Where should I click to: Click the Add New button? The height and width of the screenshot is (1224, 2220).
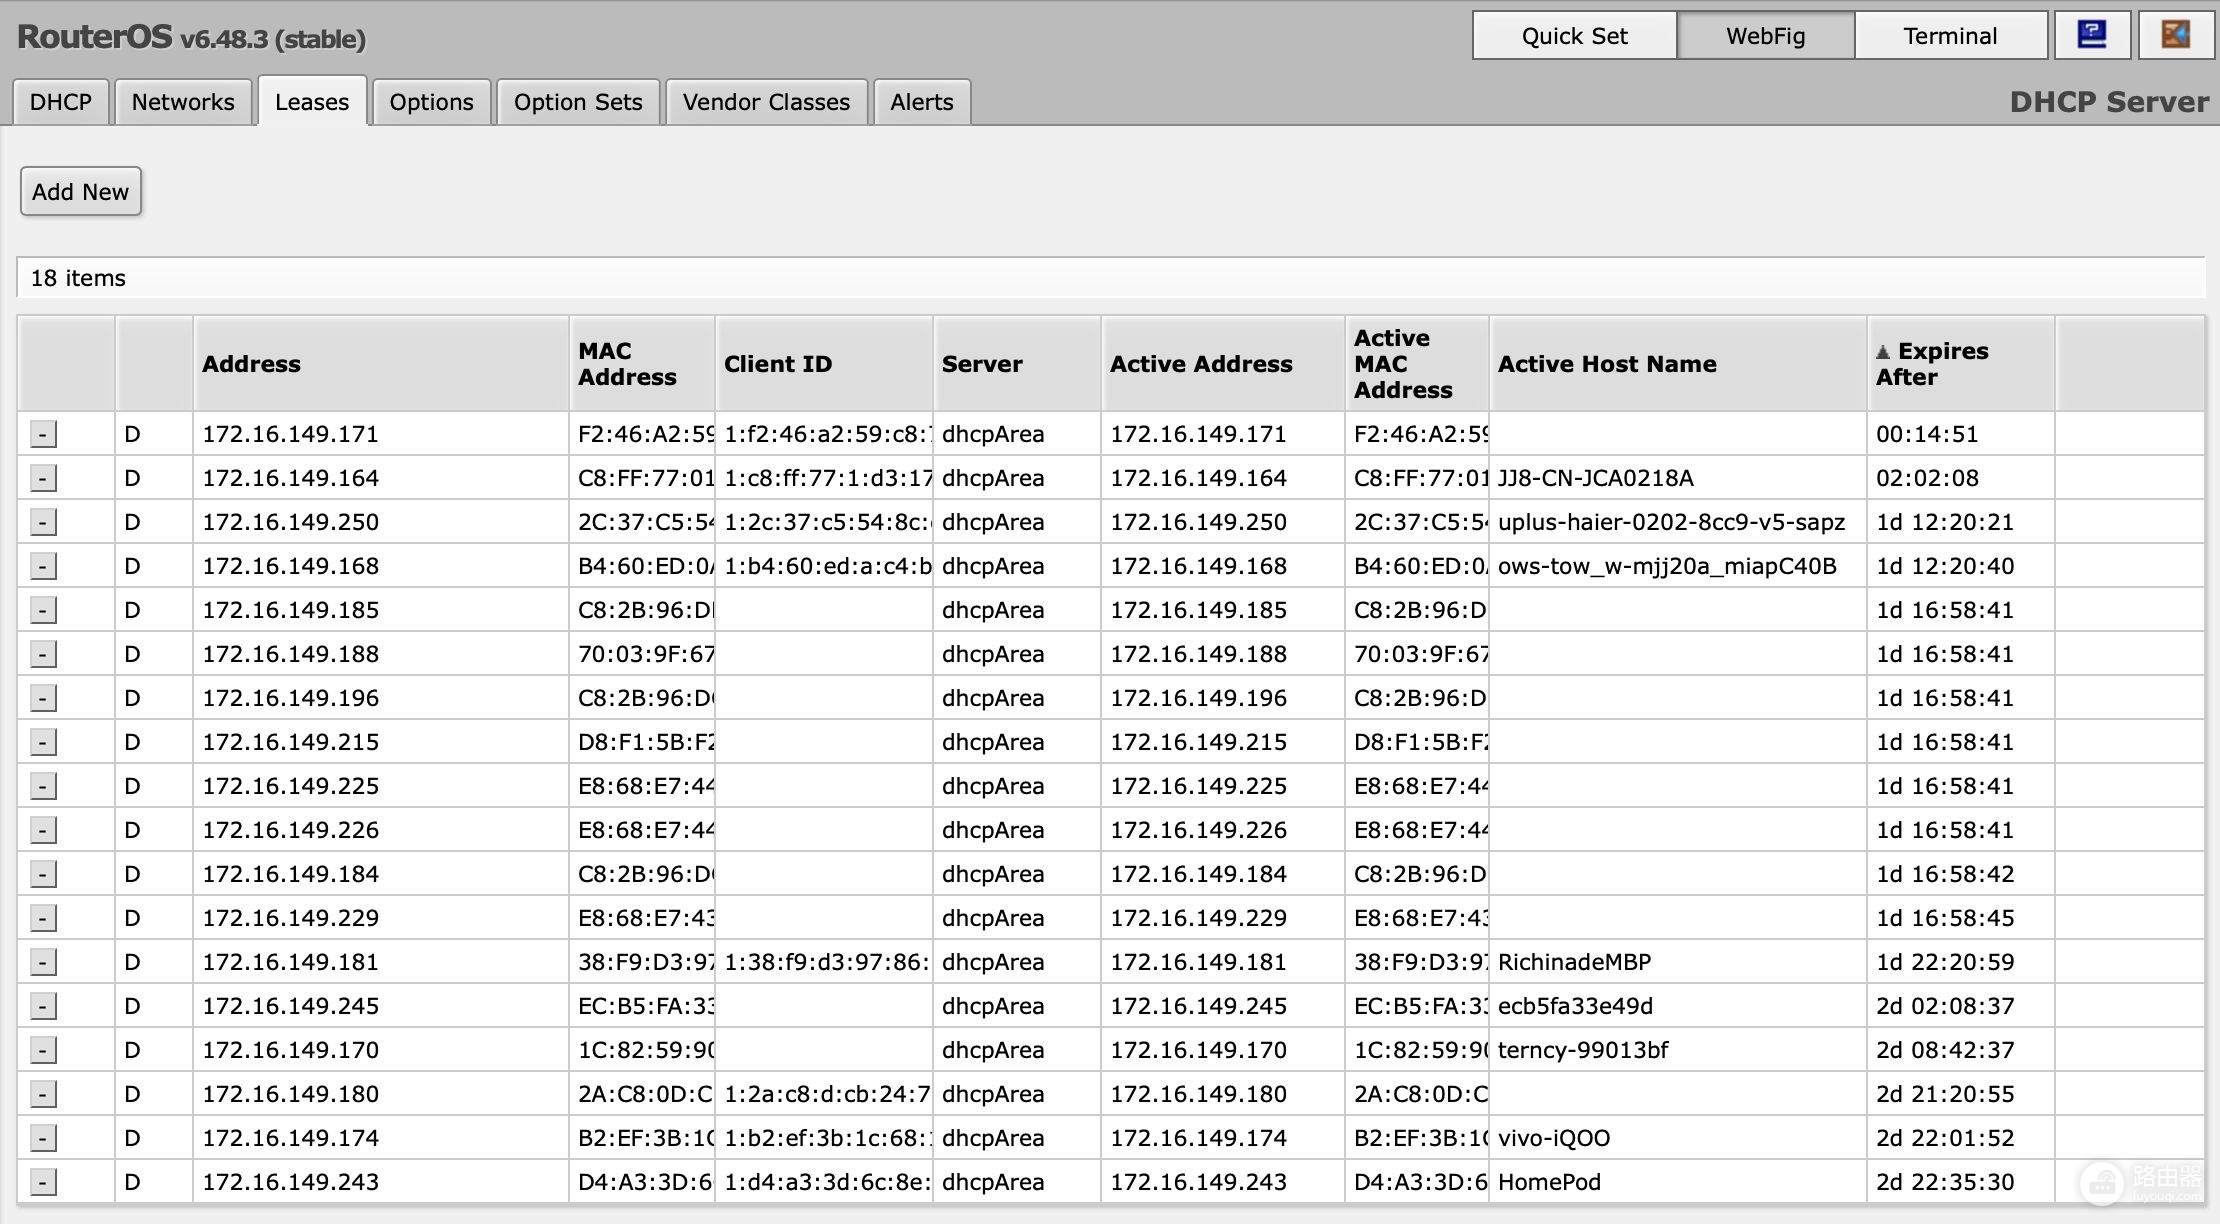[x=80, y=191]
